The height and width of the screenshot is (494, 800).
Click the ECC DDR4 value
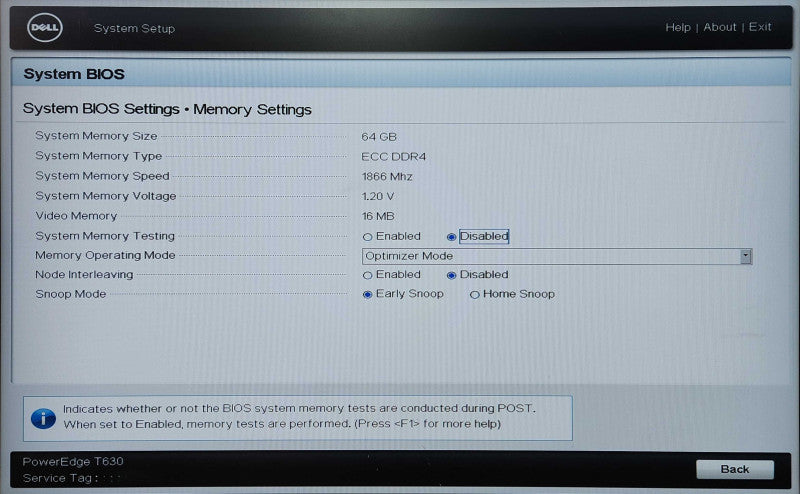393,157
